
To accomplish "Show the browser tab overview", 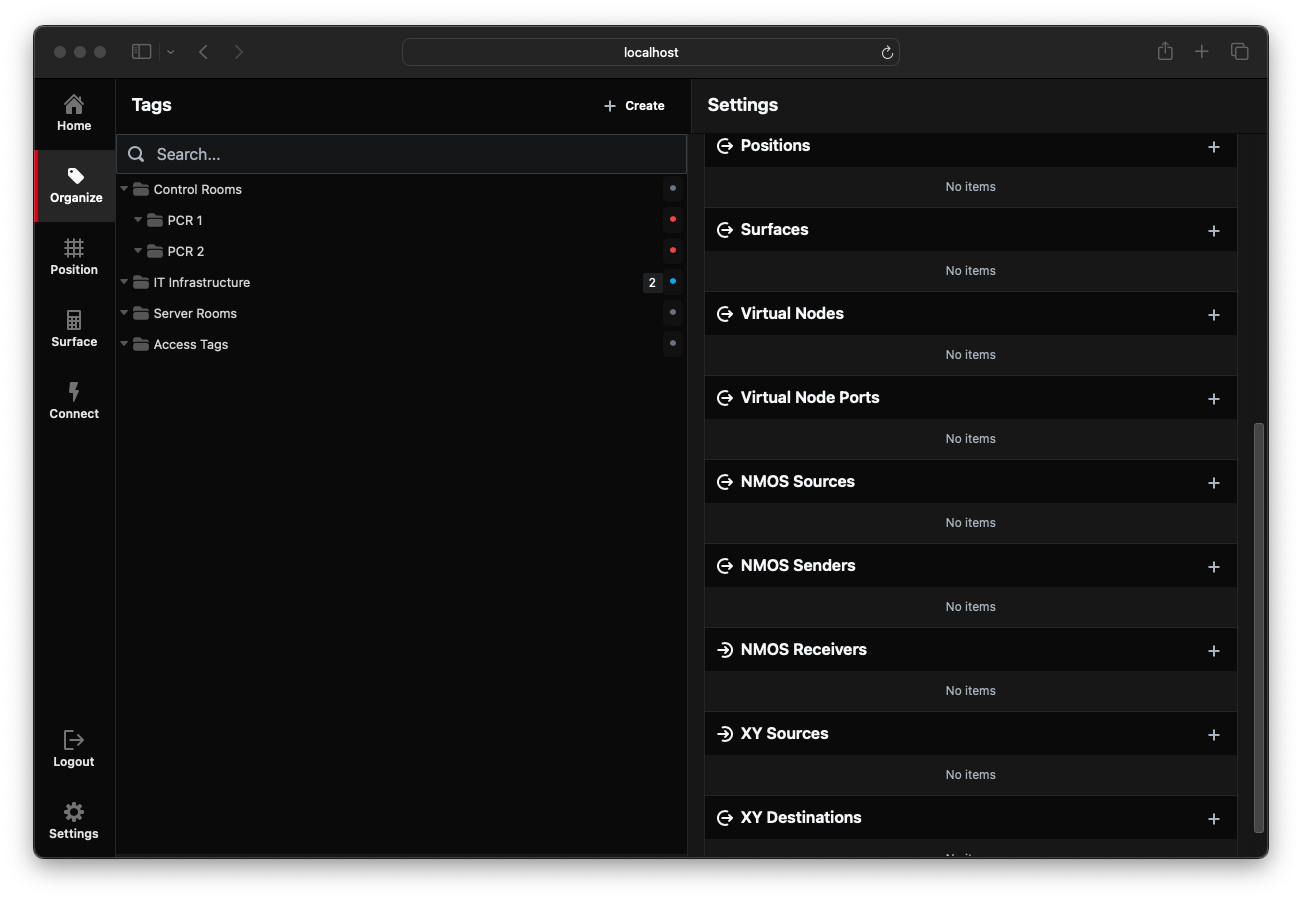I will (1239, 51).
